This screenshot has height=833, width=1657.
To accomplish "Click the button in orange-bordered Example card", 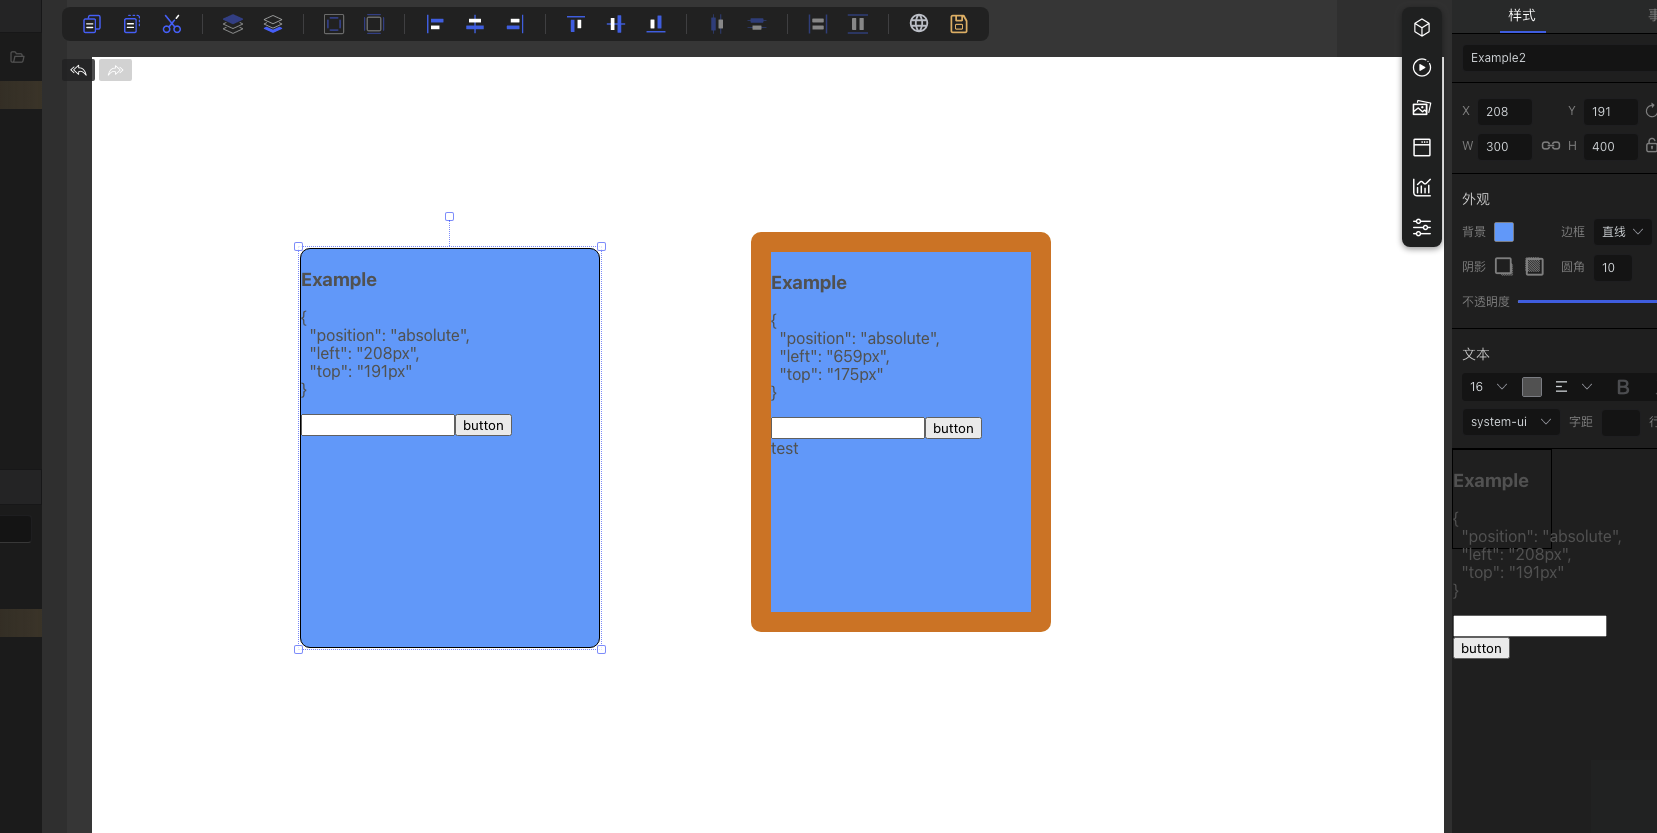I will (953, 428).
